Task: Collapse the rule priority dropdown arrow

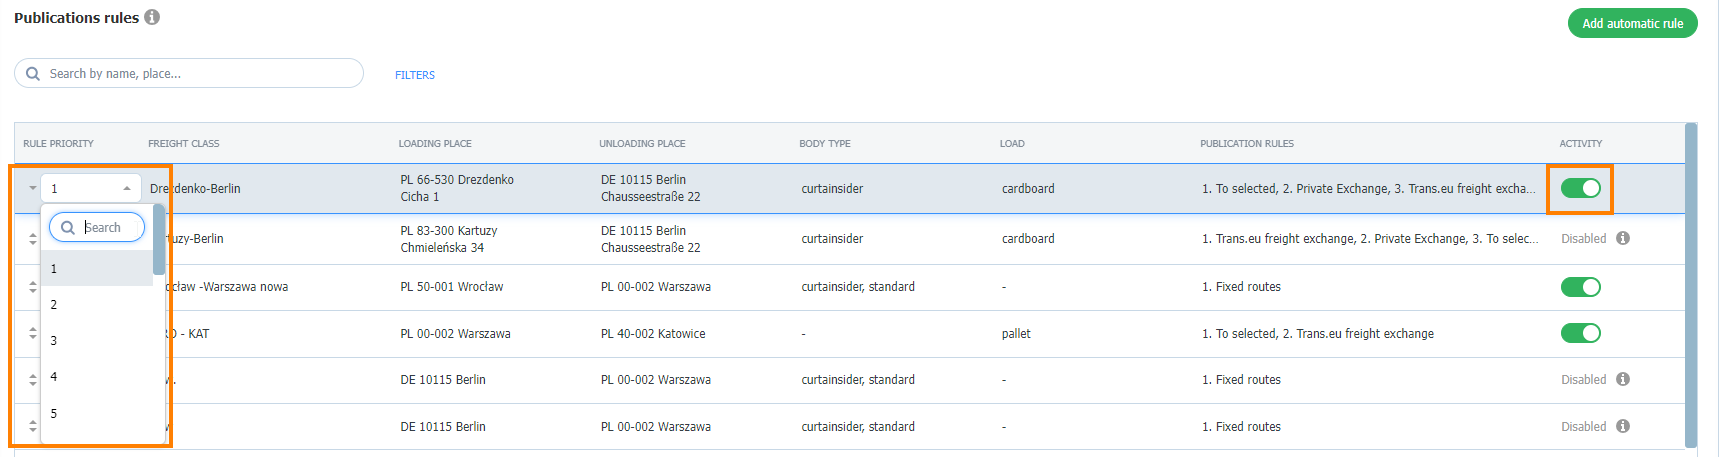Action: pyautogui.click(x=127, y=188)
